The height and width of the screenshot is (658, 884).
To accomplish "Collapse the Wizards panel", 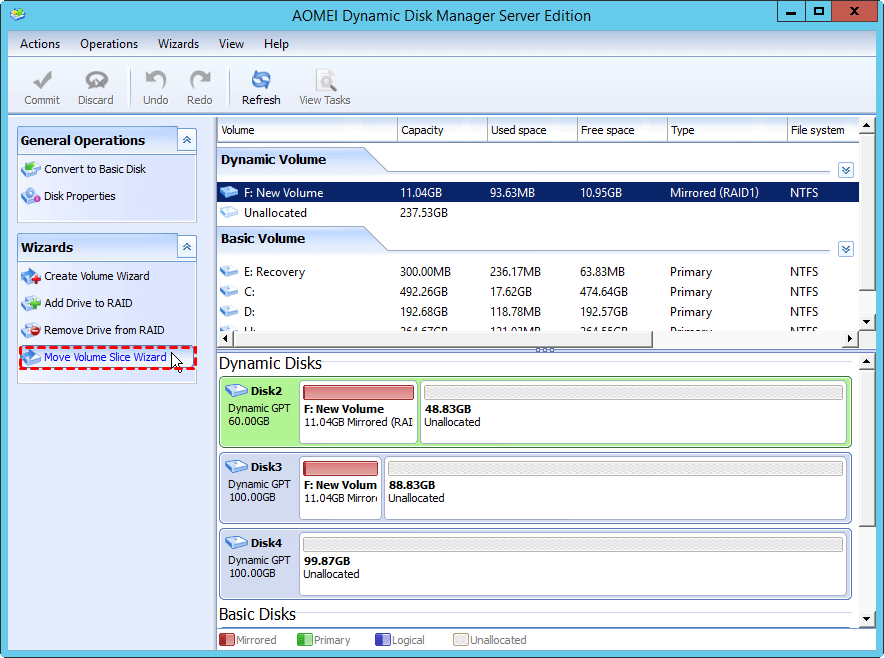I will click(x=187, y=247).
